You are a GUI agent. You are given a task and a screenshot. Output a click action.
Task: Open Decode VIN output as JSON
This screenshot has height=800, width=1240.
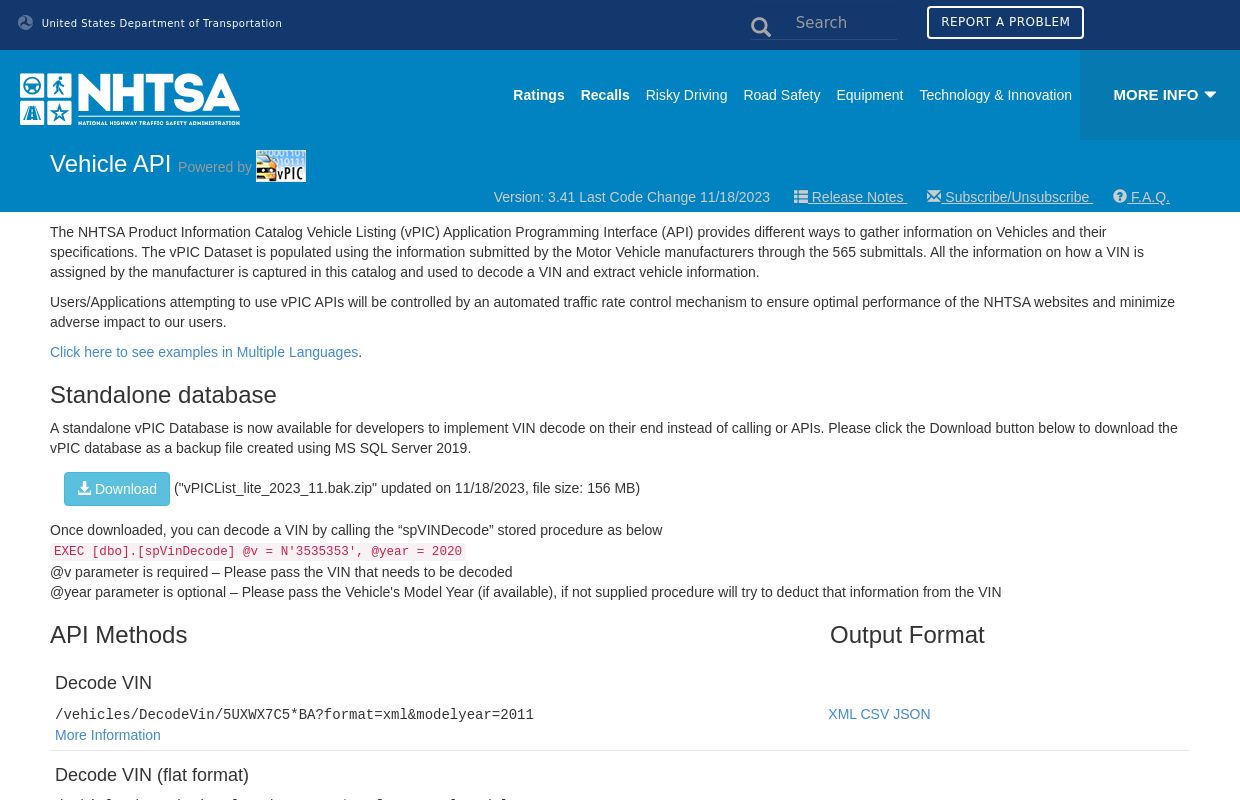pyautogui.click(x=912, y=714)
